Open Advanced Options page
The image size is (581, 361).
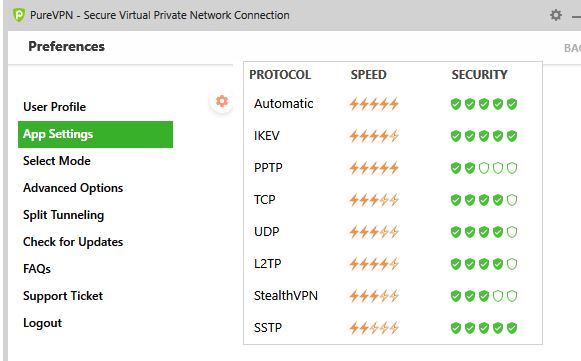(73, 188)
